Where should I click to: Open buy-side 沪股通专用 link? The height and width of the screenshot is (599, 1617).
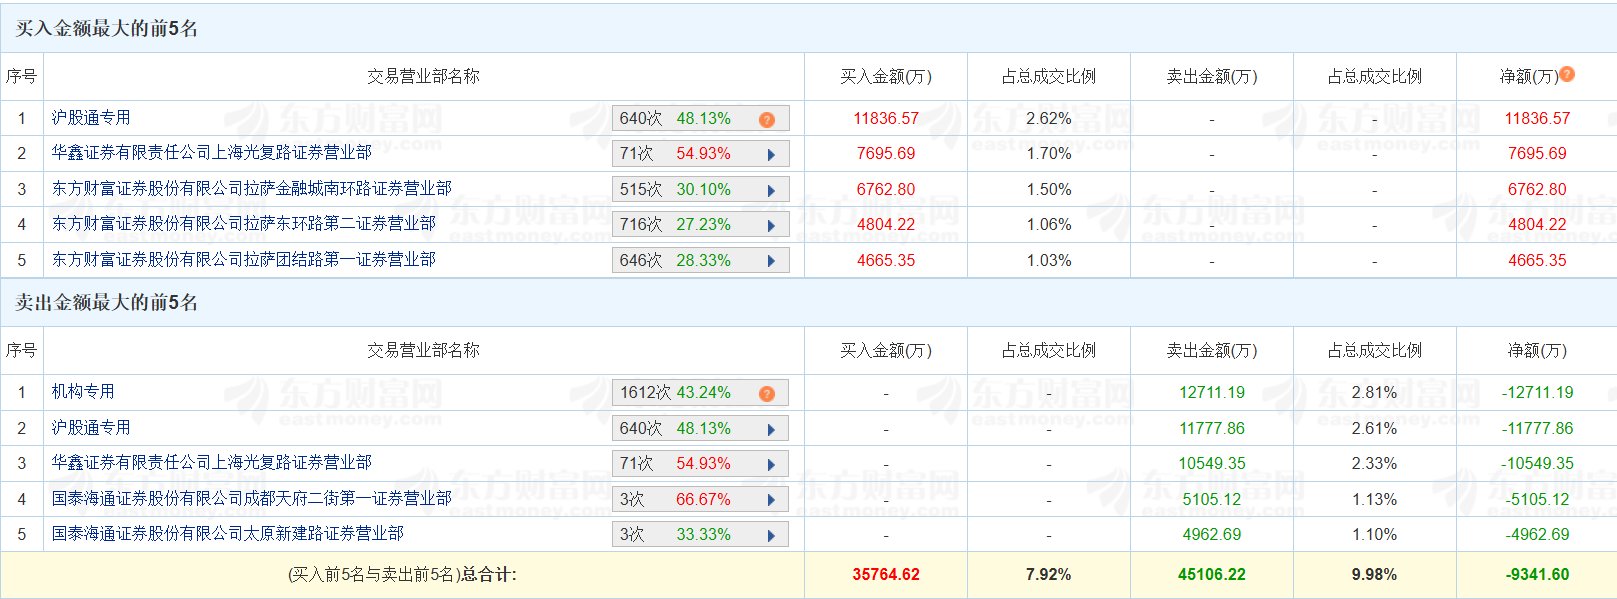tap(91, 118)
